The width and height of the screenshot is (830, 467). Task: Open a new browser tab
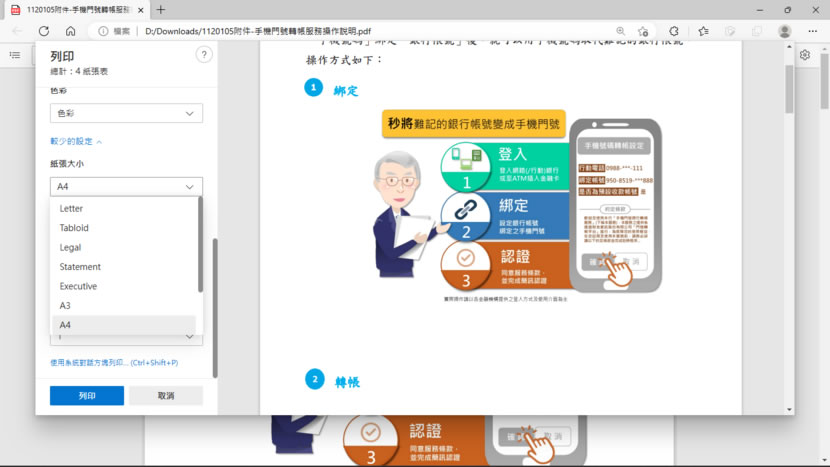click(160, 9)
